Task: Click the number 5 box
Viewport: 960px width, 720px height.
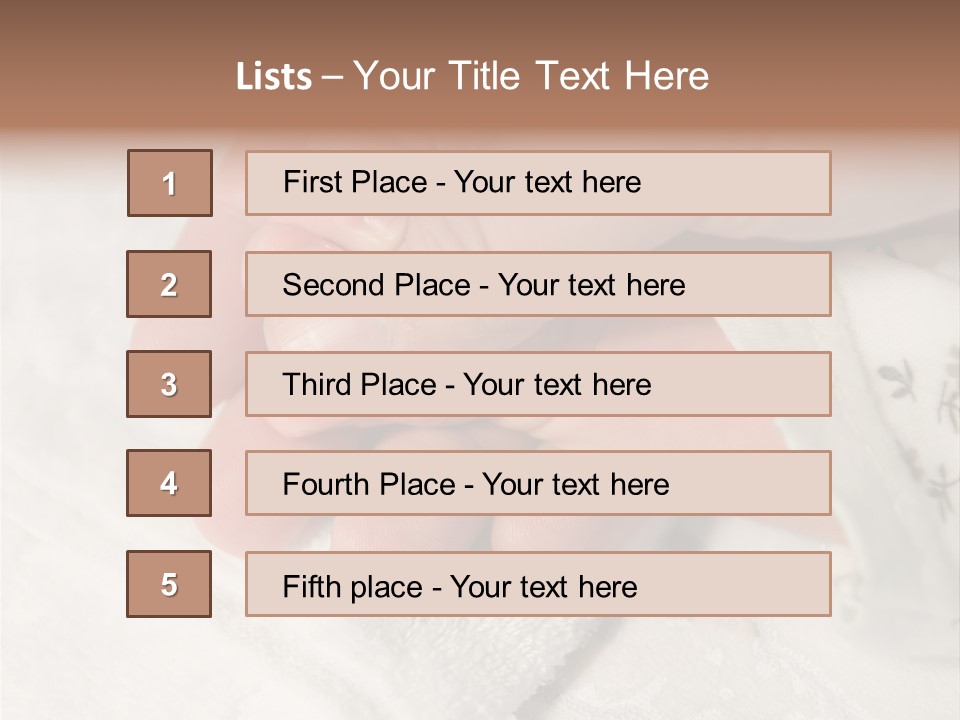Action: point(169,584)
